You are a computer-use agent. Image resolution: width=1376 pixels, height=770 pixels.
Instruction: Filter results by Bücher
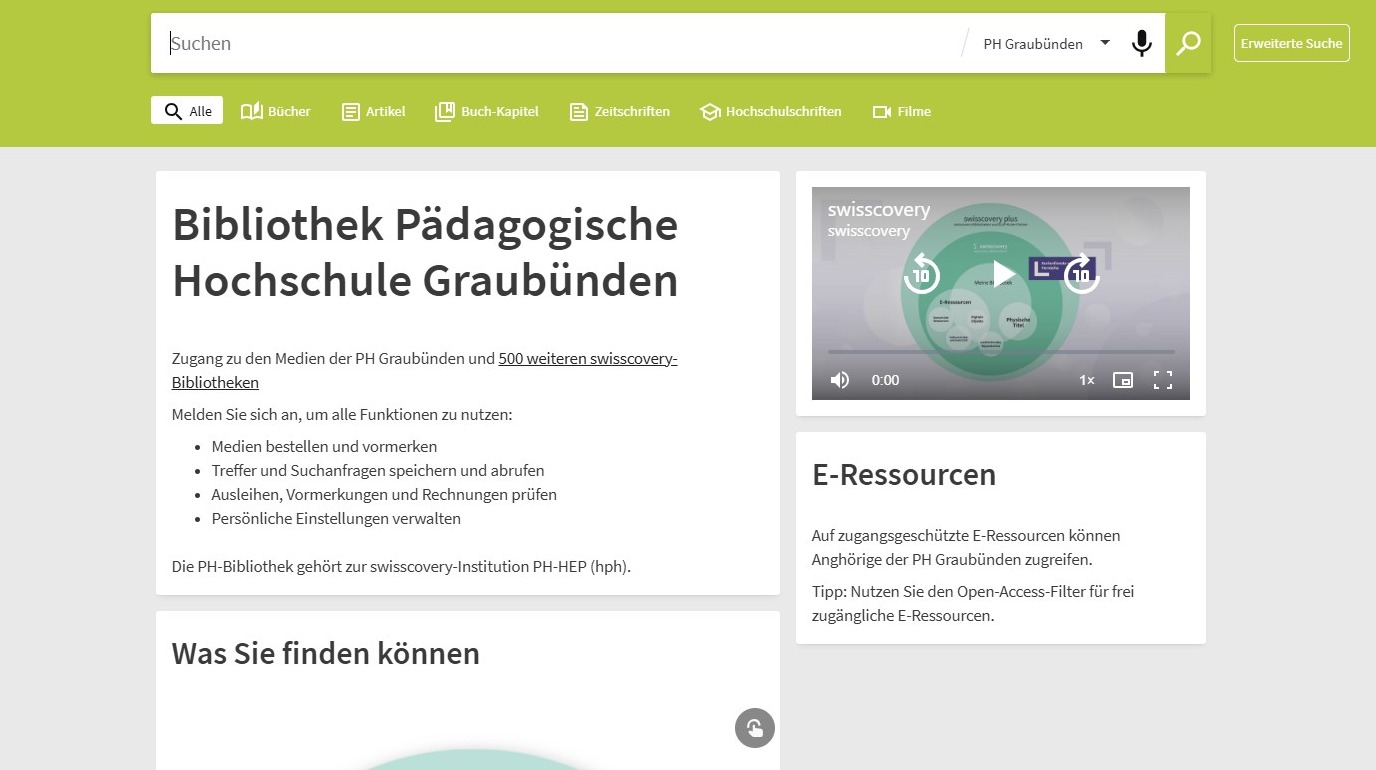[276, 111]
